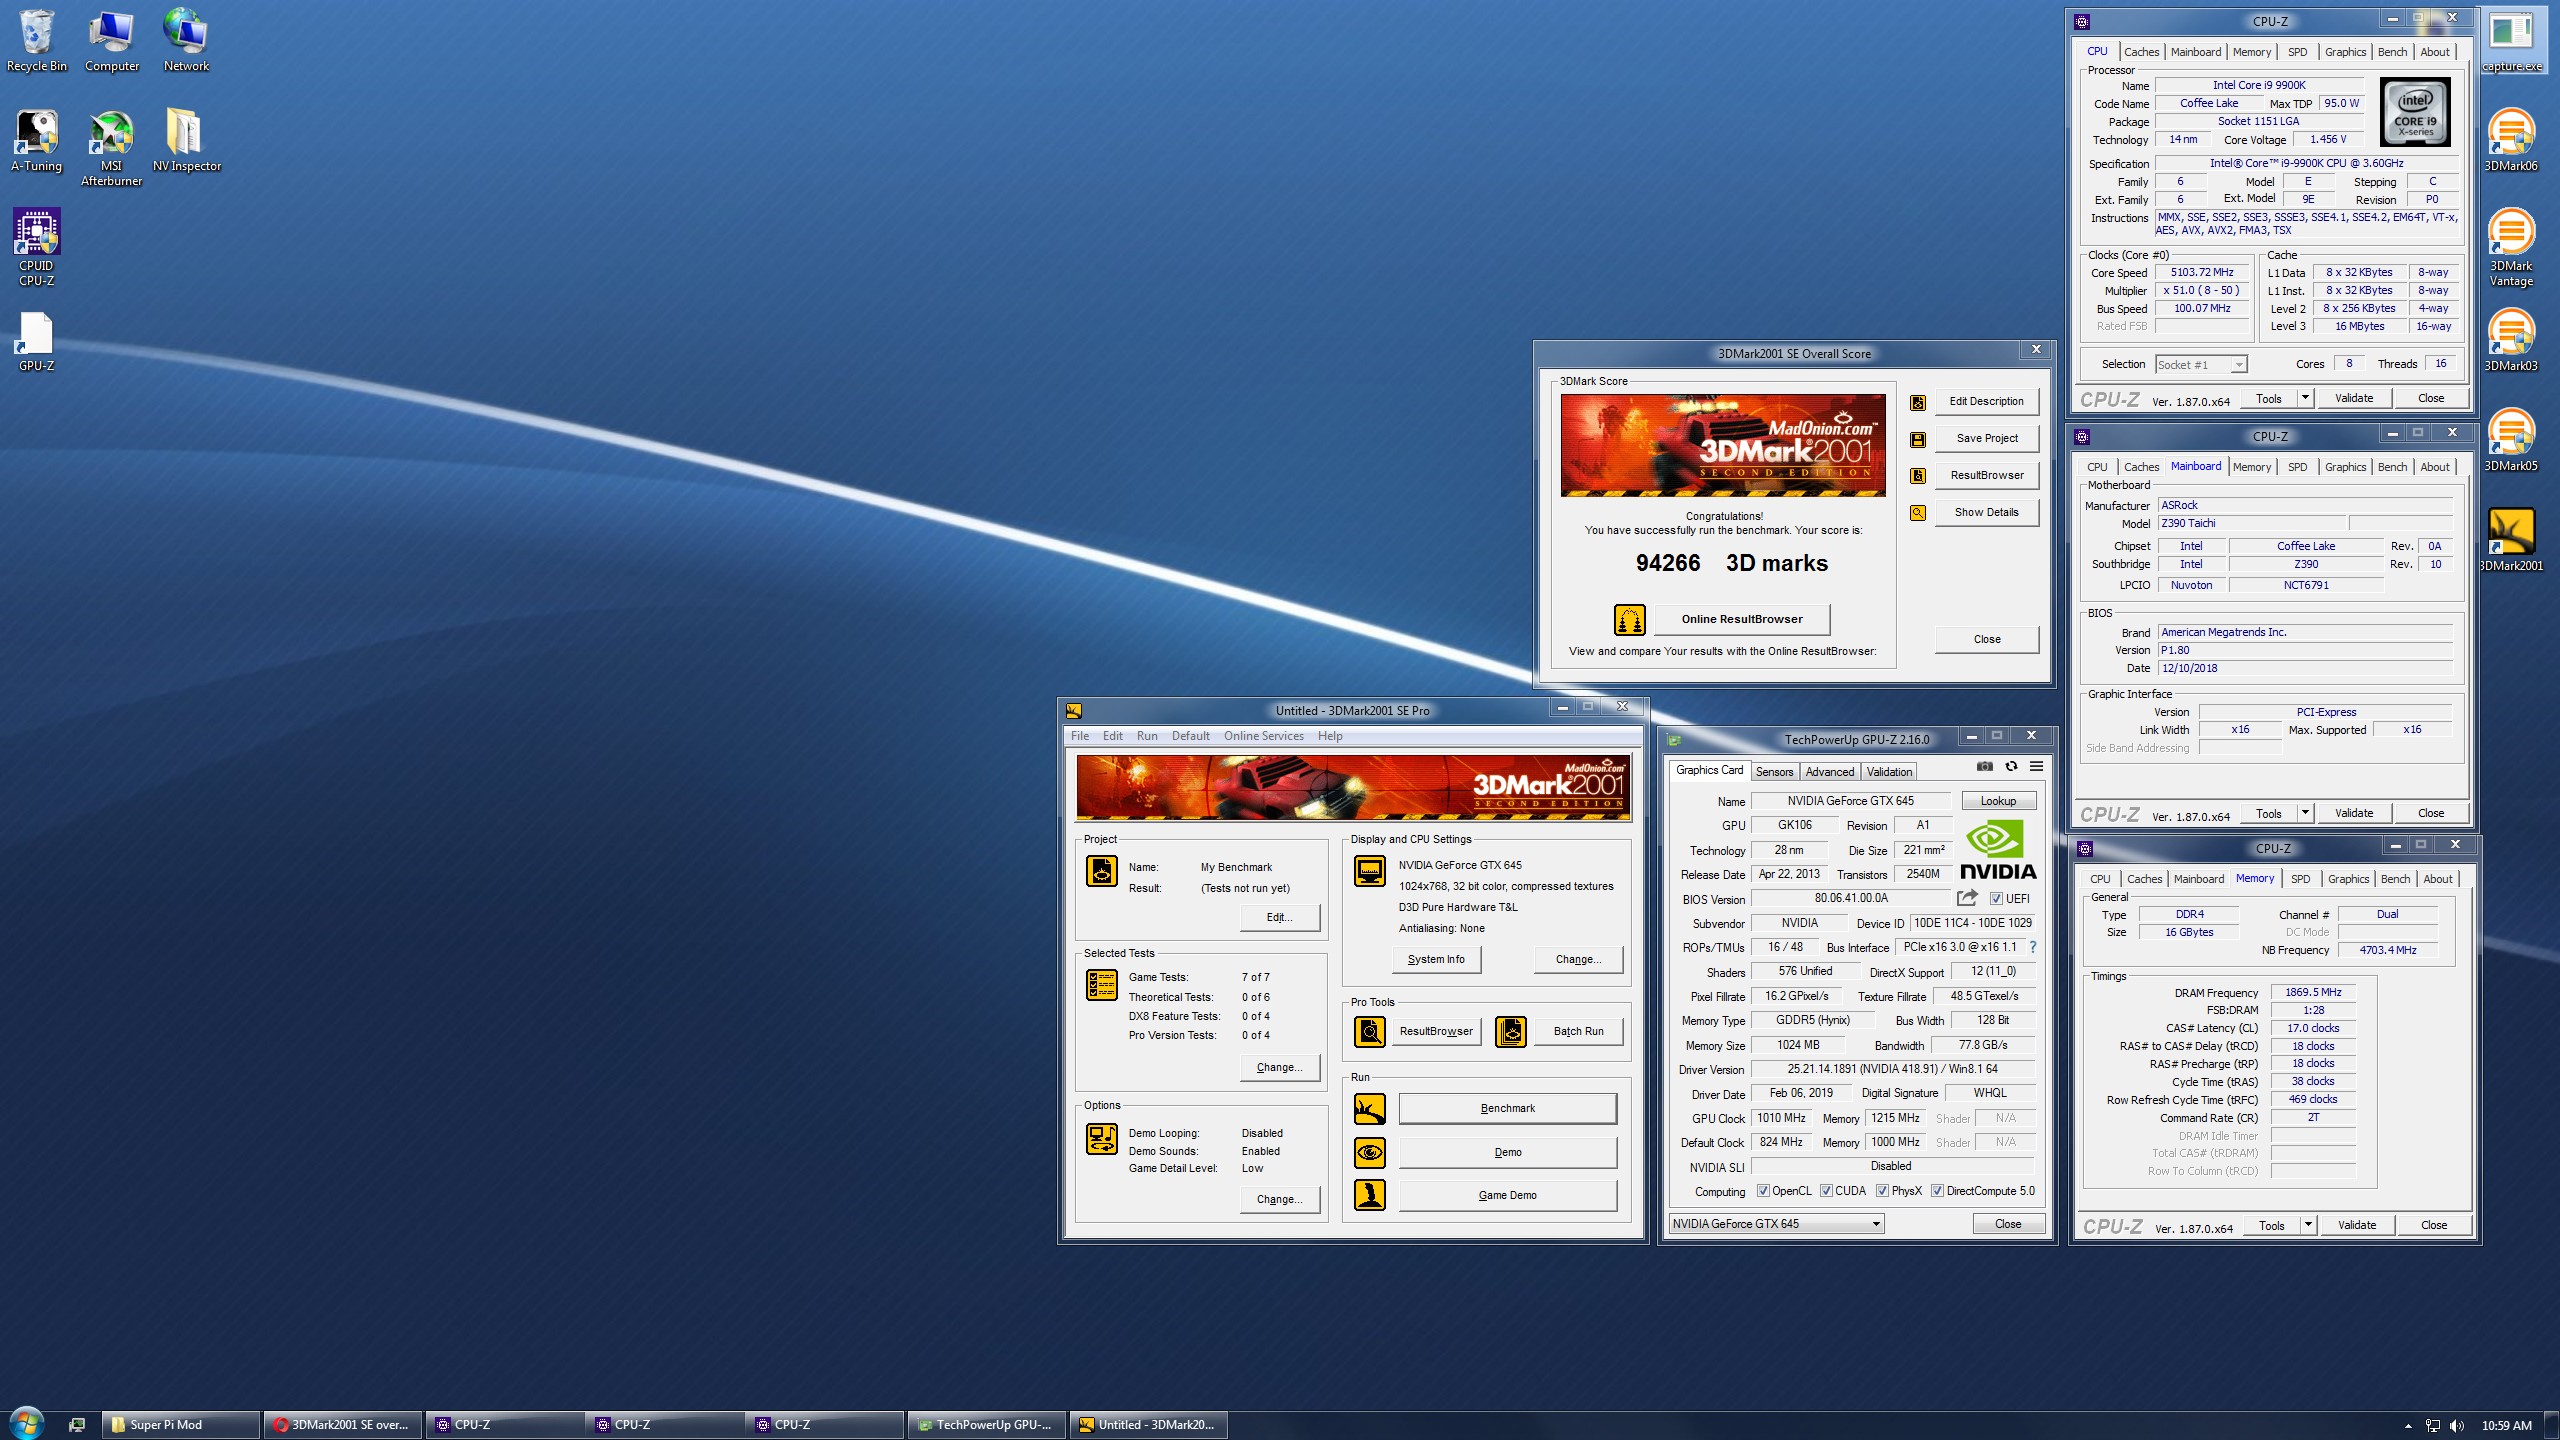This screenshot has height=1440, width=2560.
Task: Open the Recycle Bin desktop icon
Action: 37,42
